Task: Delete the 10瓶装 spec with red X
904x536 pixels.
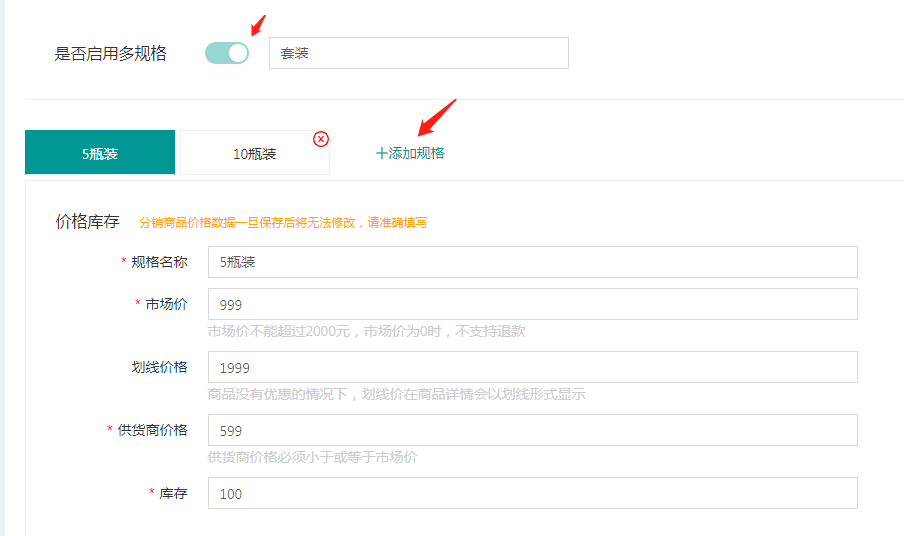Action: (321, 139)
